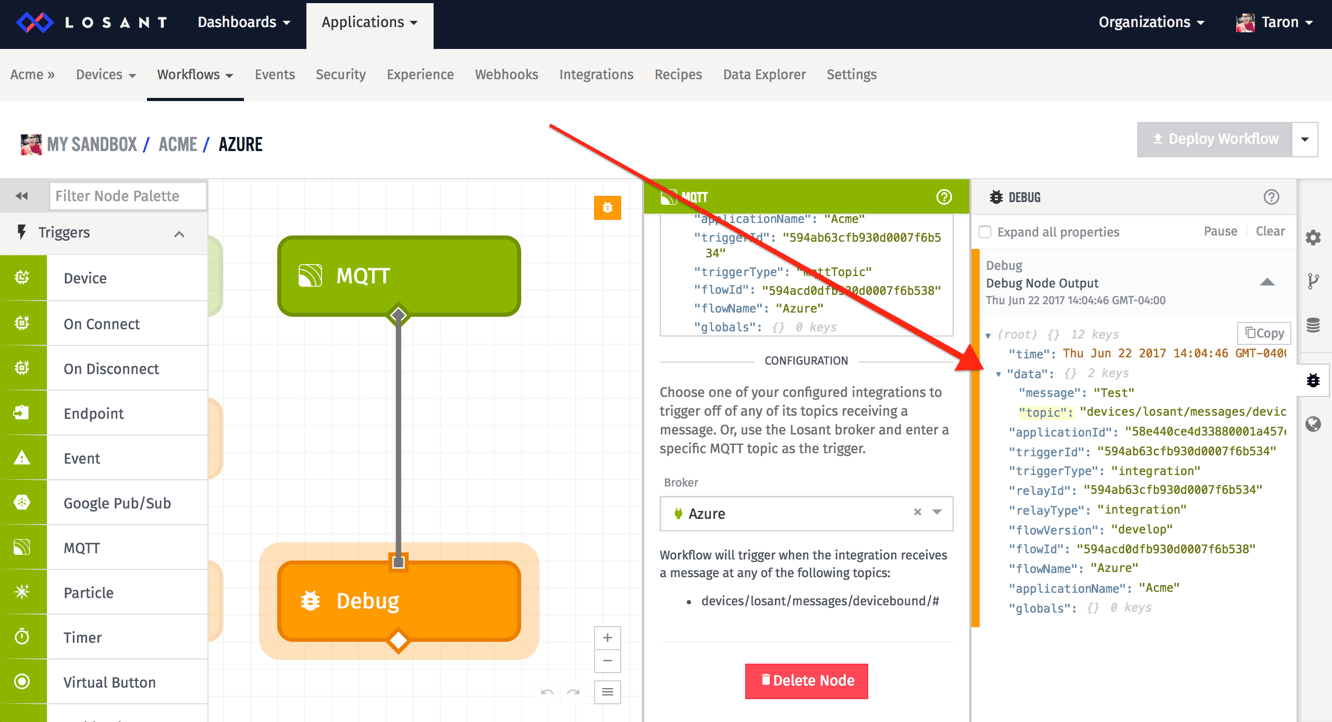
Task: Open the versions branch icon in right sidebar
Action: pyautogui.click(x=1313, y=282)
